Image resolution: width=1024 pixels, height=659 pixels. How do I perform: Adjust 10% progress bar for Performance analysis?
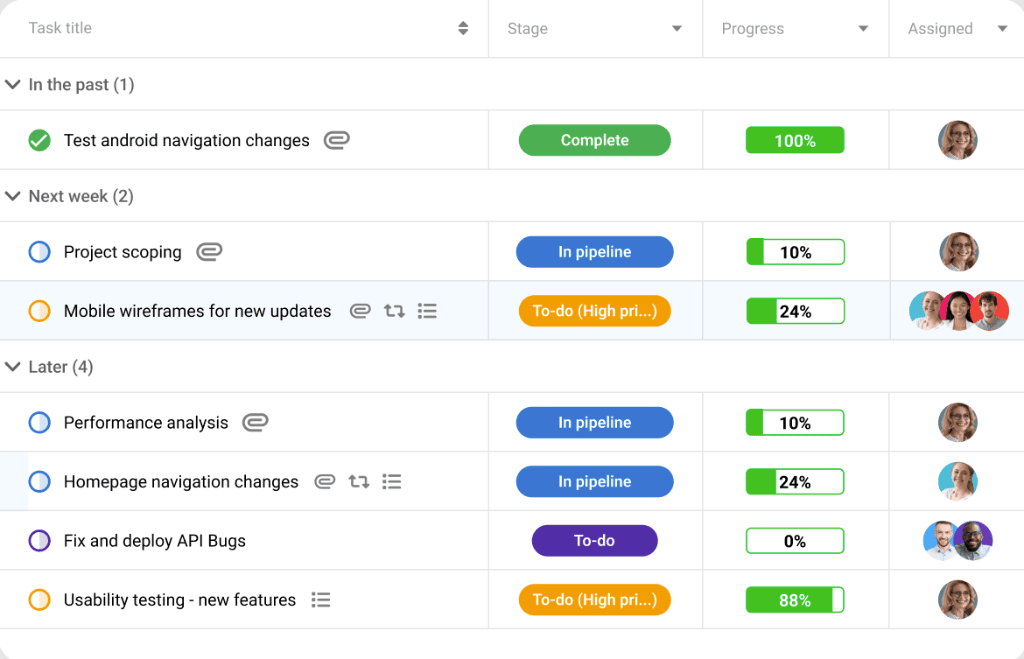point(795,423)
